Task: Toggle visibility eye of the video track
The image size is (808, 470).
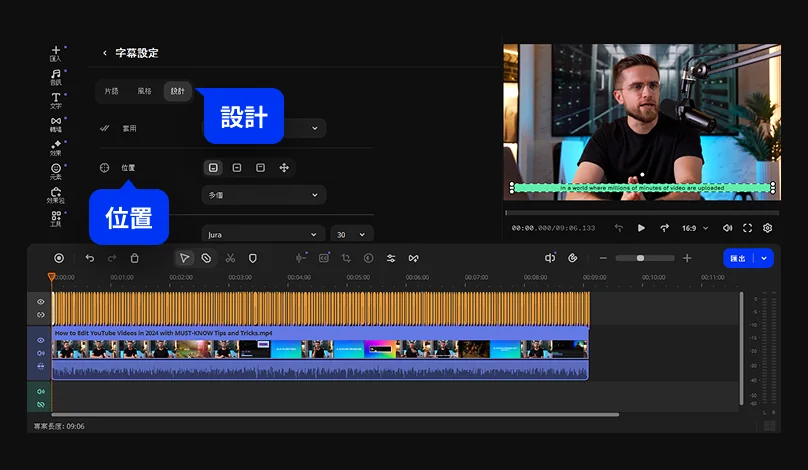Action: 41,340
